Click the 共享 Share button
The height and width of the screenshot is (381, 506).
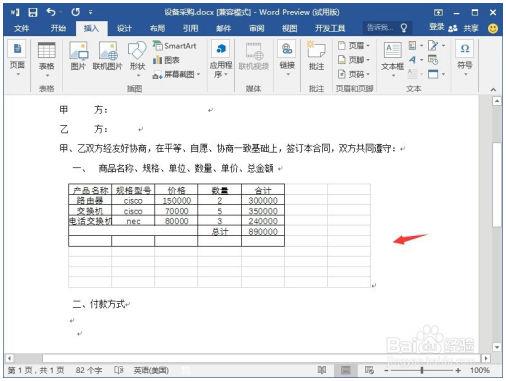pyautogui.click(x=464, y=28)
